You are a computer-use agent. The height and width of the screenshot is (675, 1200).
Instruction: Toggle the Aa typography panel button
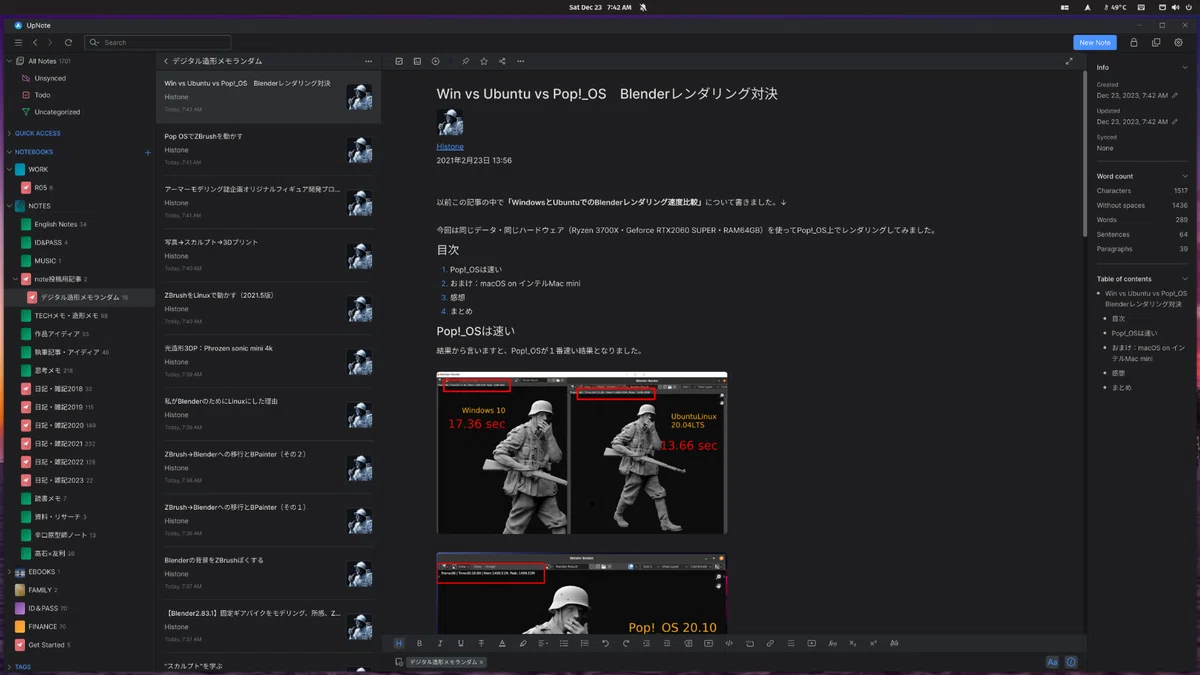pyautogui.click(x=1052, y=662)
